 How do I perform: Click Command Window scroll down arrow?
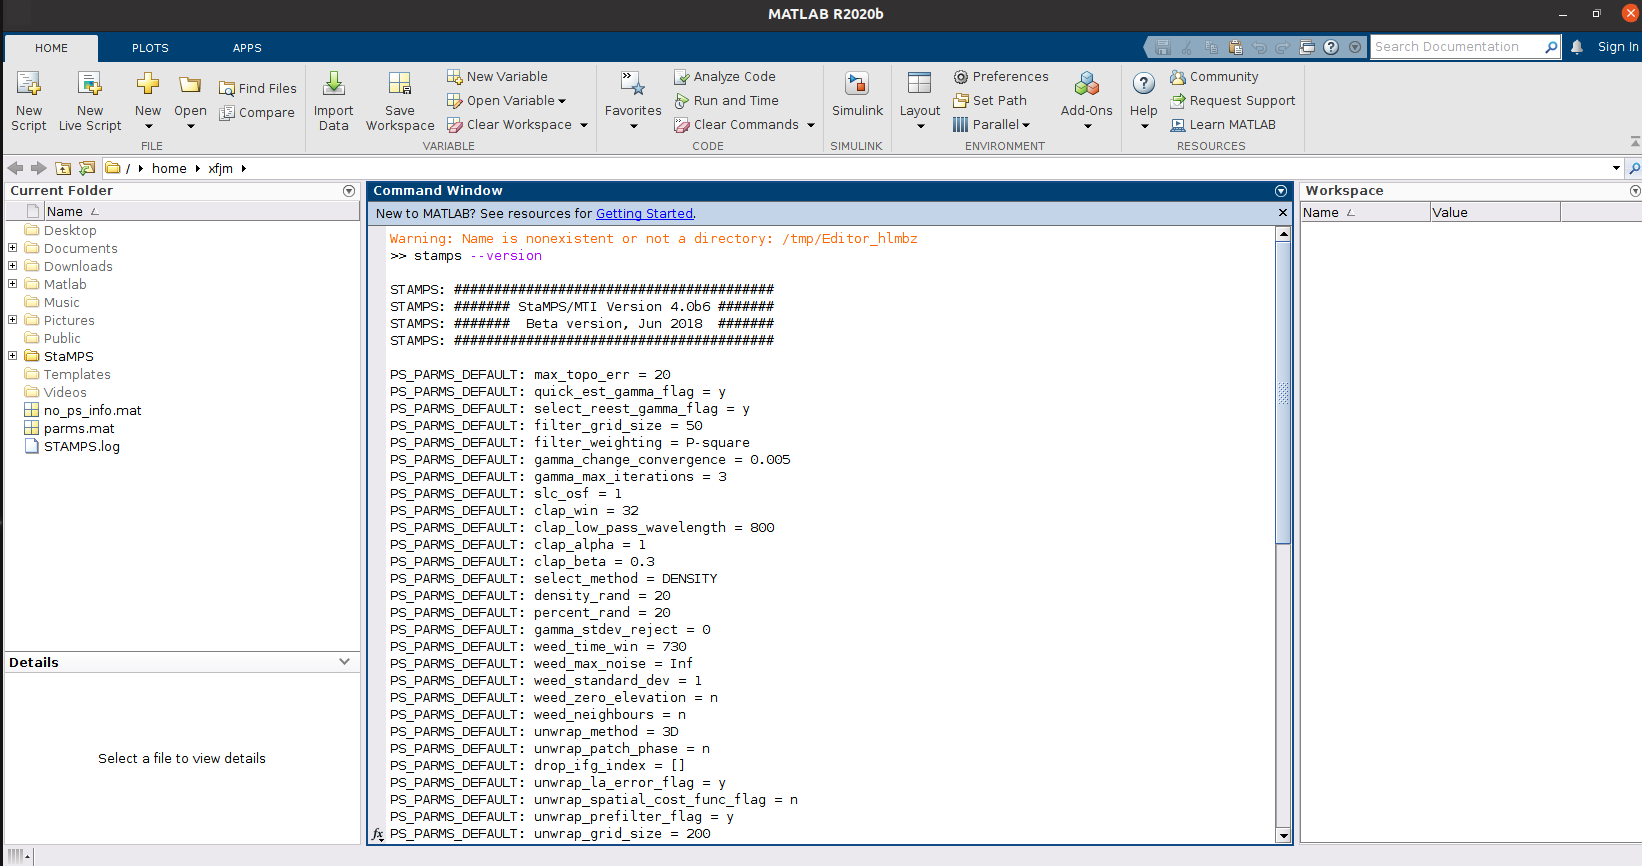point(1283,835)
